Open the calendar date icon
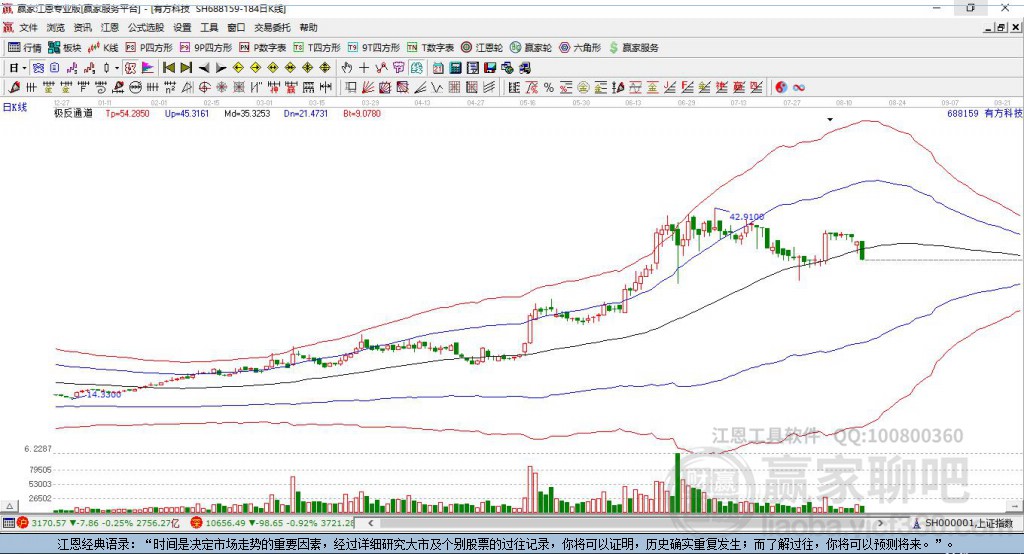The height and width of the screenshot is (554, 1024). (438, 68)
